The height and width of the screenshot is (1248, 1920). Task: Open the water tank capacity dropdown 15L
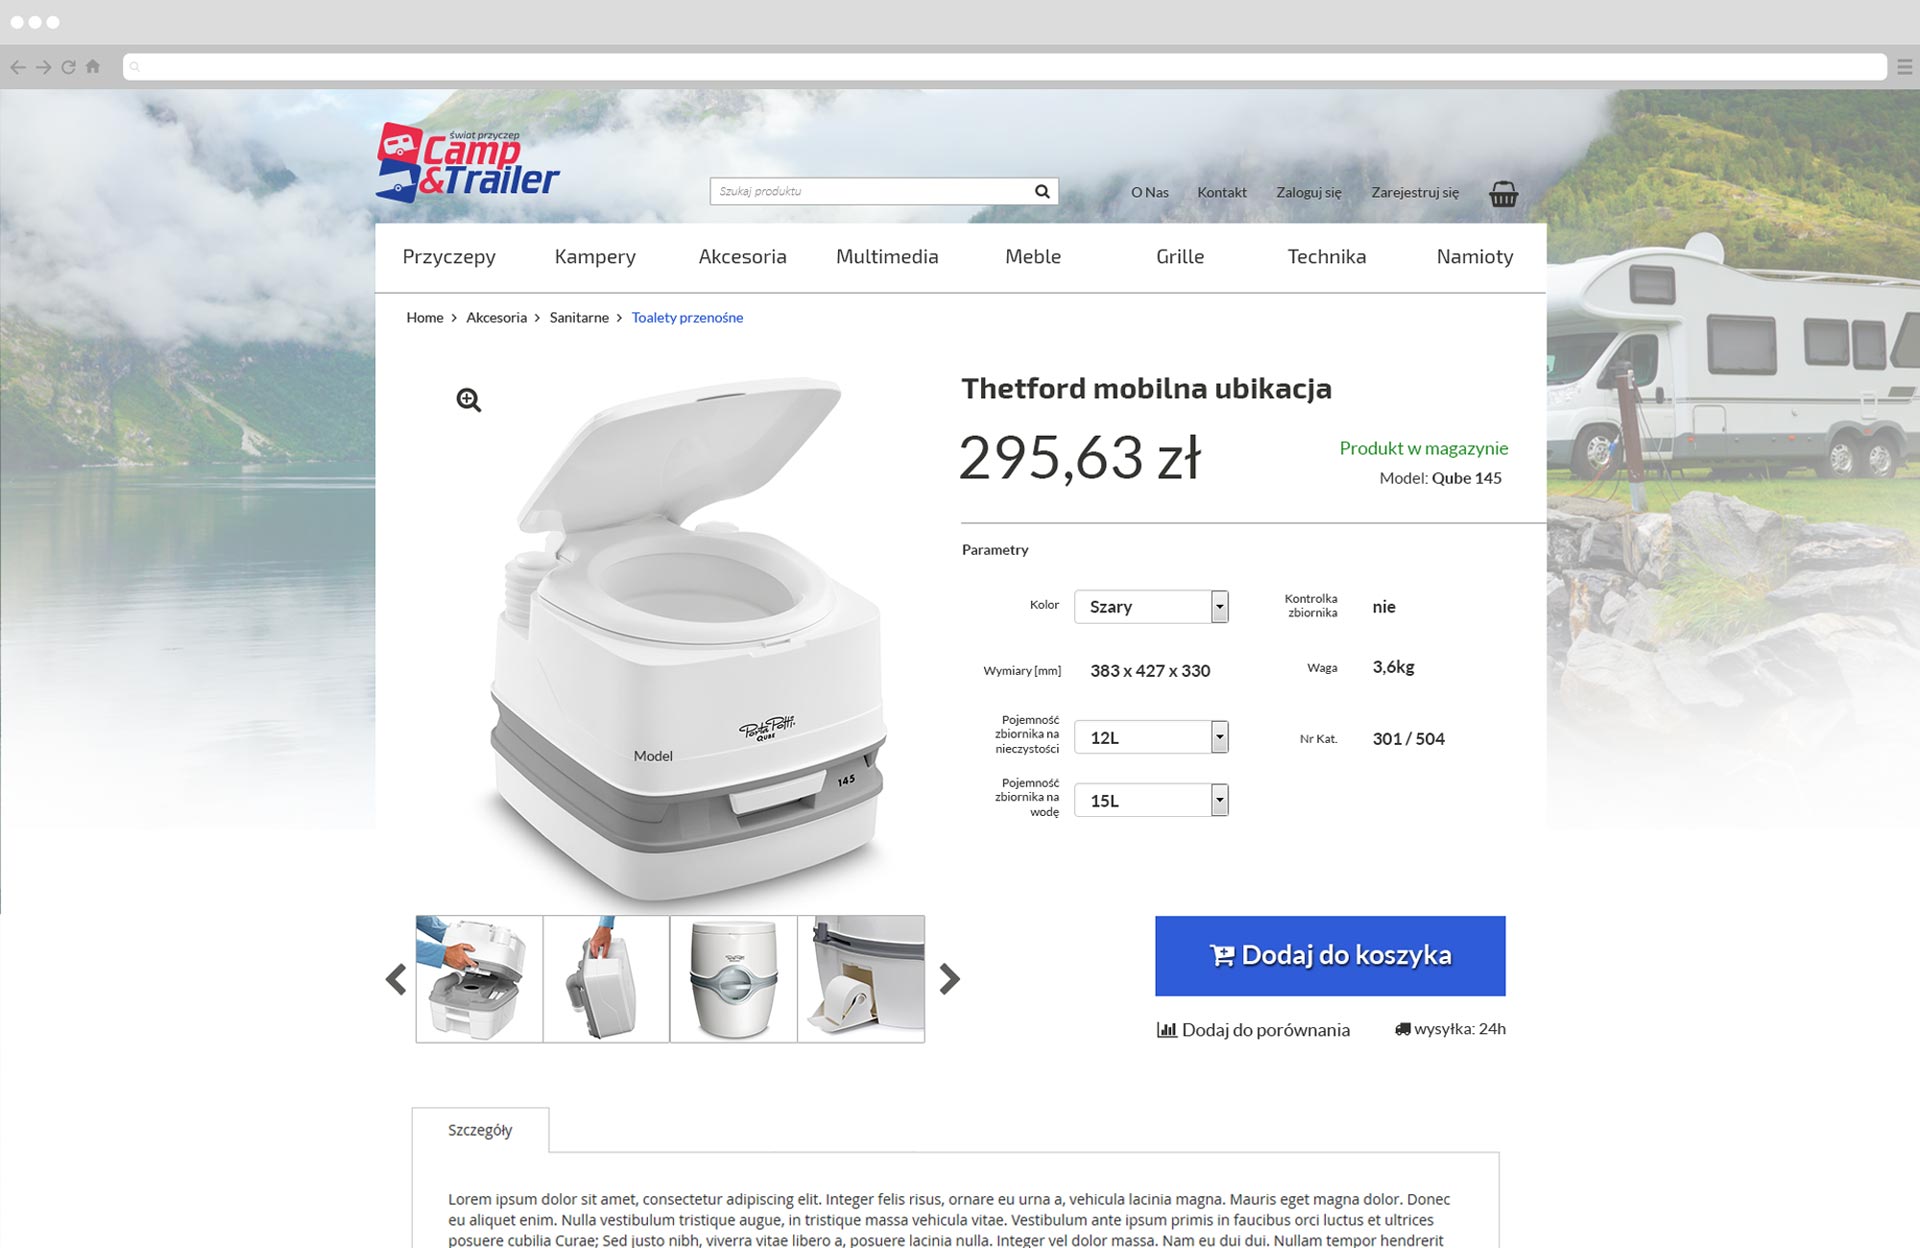(x=1151, y=801)
